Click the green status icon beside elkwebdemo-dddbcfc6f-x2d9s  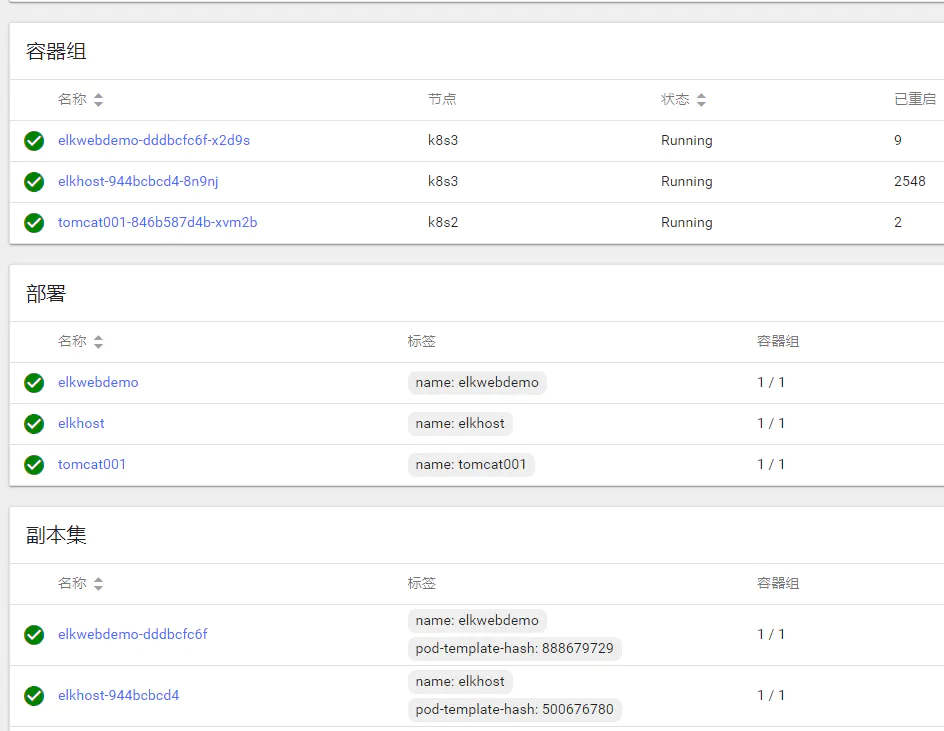(x=33, y=140)
